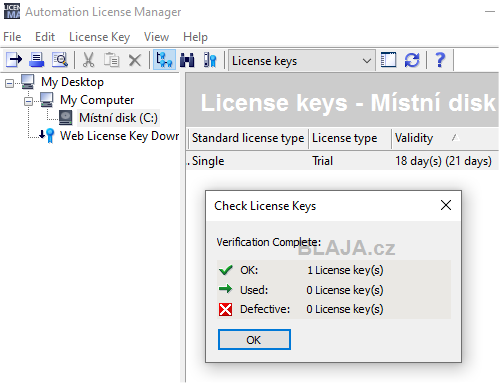Screen dimensions: 499x383
Task: Click the Print toolbar icon
Action: [x=37, y=60]
